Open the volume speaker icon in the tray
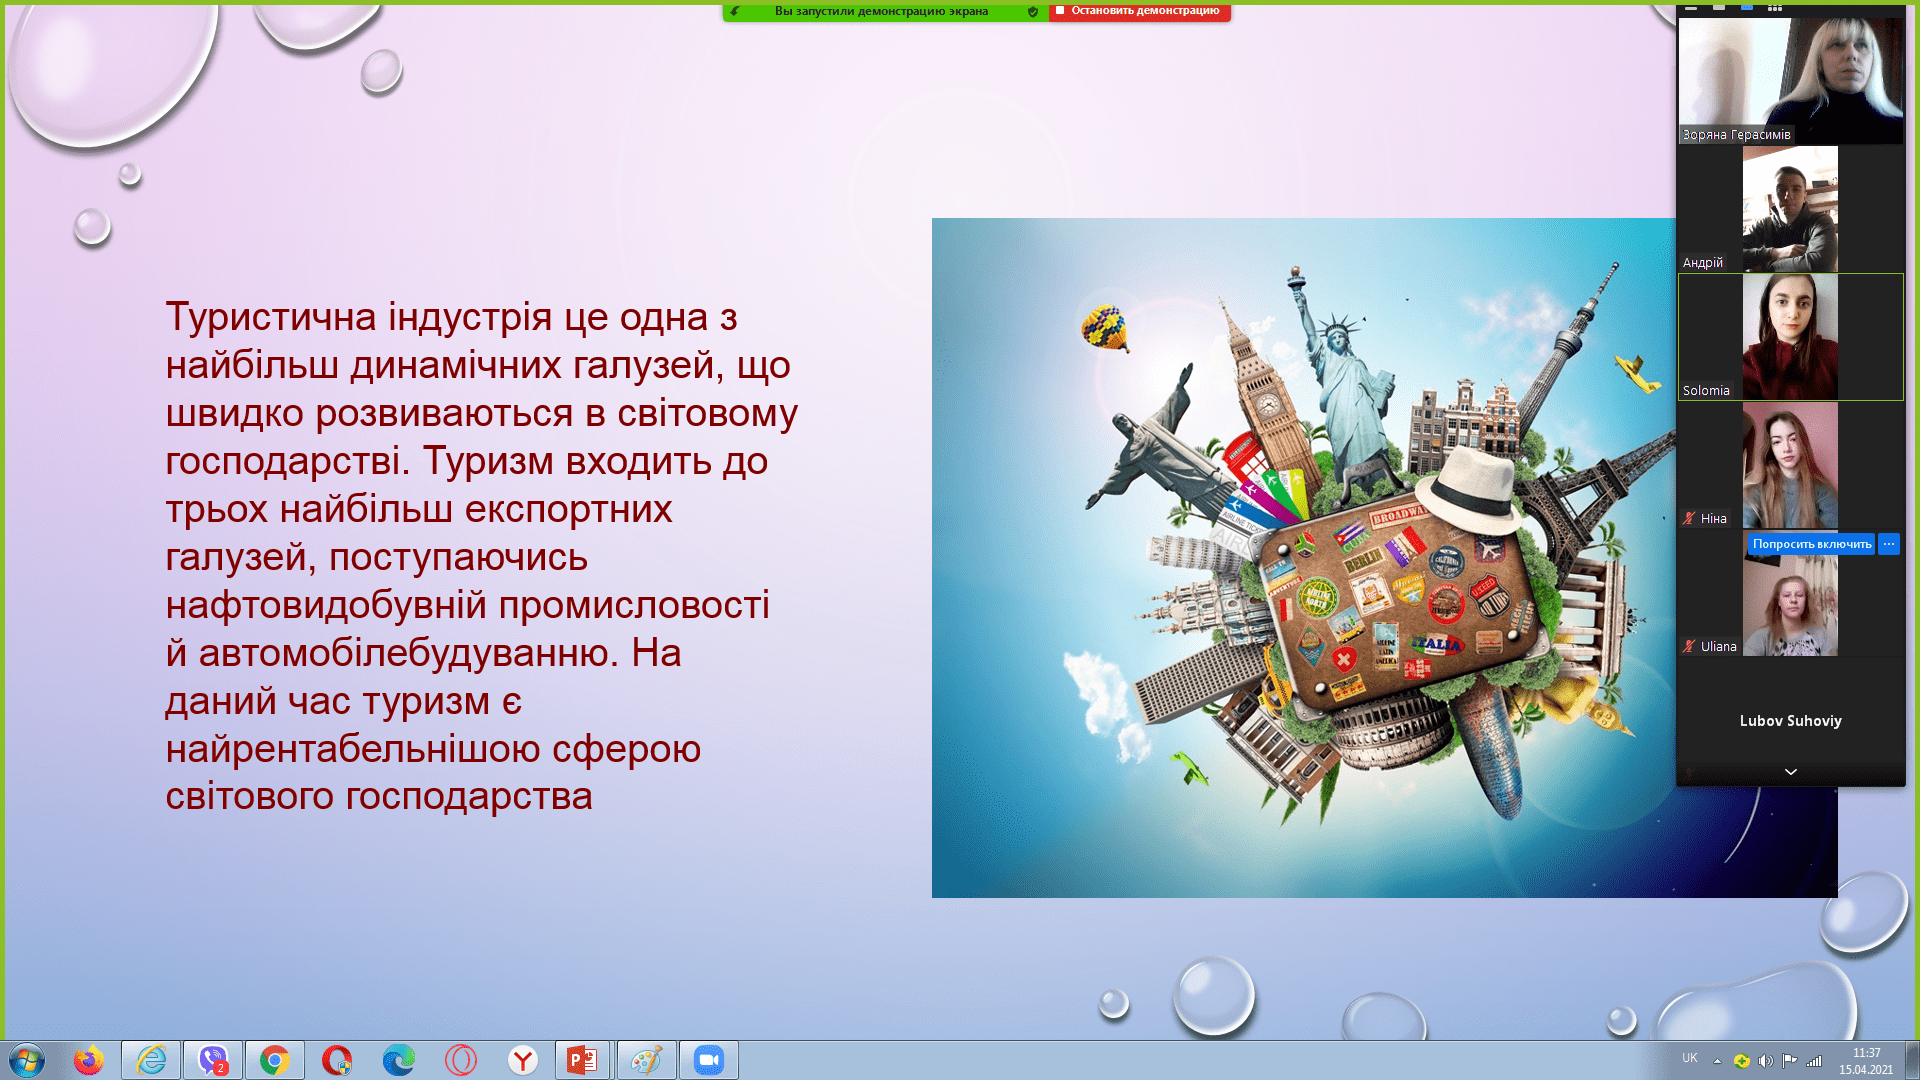This screenshot has width=1920, height=1080. click(1766, 1061)
